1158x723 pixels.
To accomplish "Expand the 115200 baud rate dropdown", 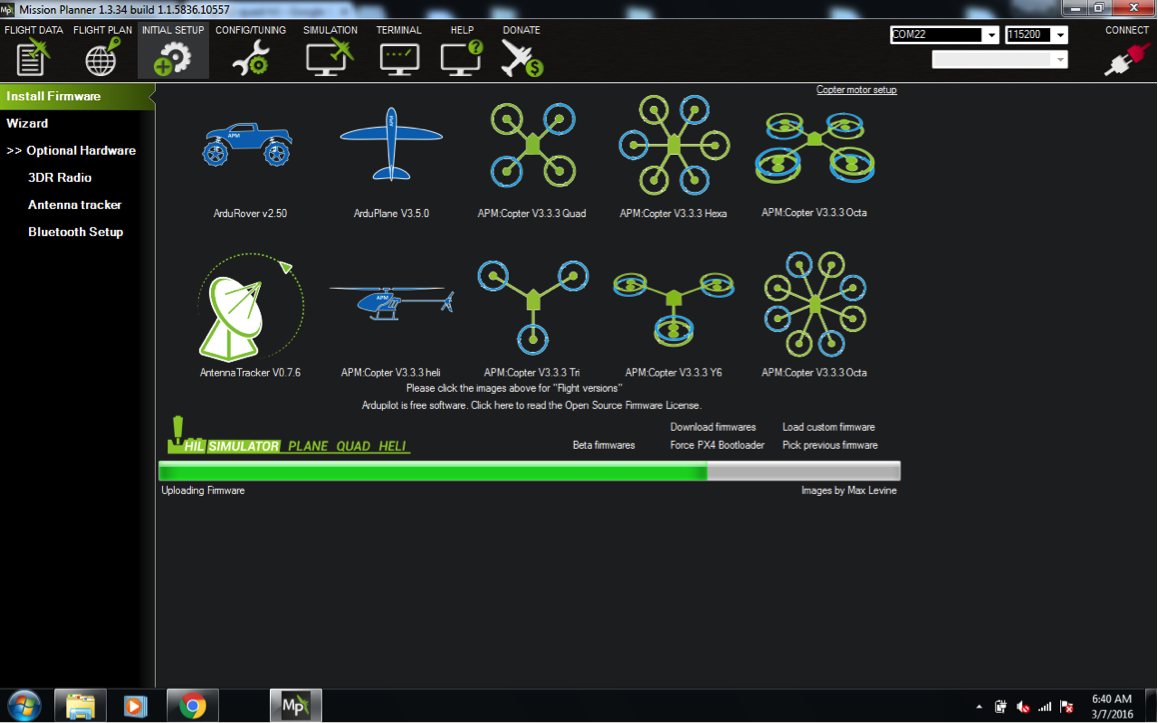I will tap(1061, 35).
